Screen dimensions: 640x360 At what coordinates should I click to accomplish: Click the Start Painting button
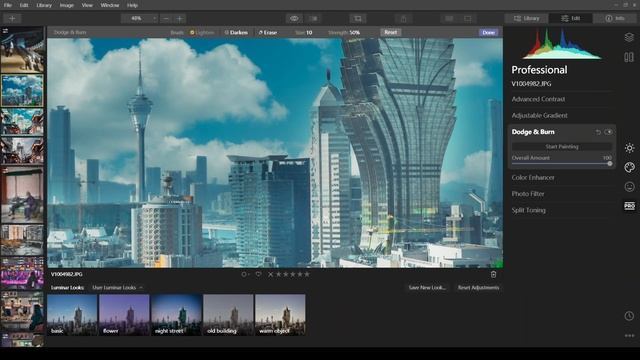[x=562, y=147]
